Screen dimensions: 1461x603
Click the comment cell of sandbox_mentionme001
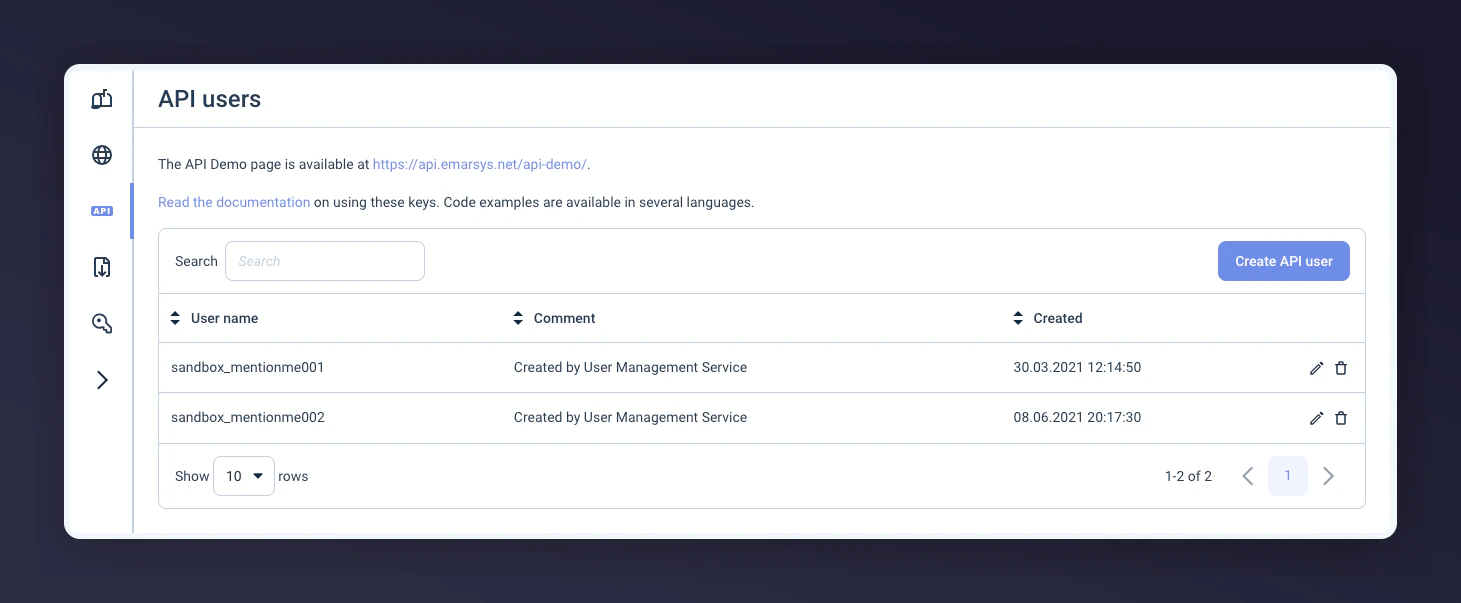[x=630, y=367]
